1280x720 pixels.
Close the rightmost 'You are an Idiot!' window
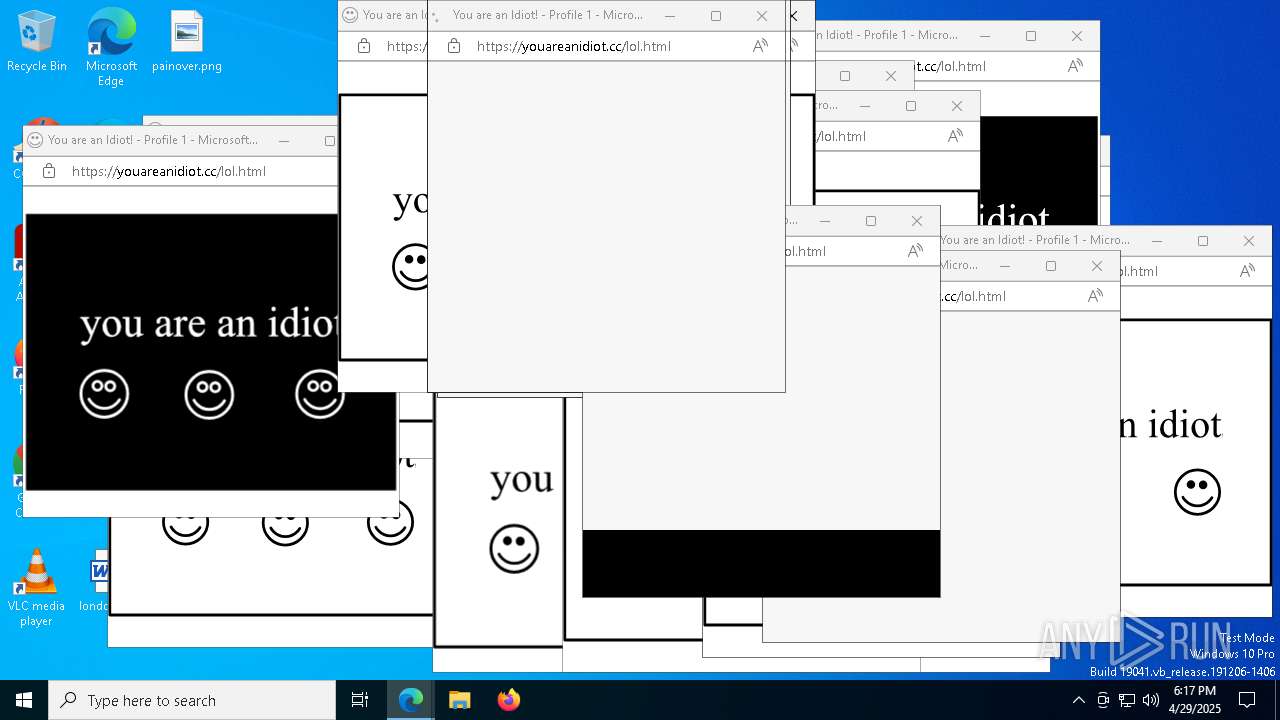pos(1249,240)
